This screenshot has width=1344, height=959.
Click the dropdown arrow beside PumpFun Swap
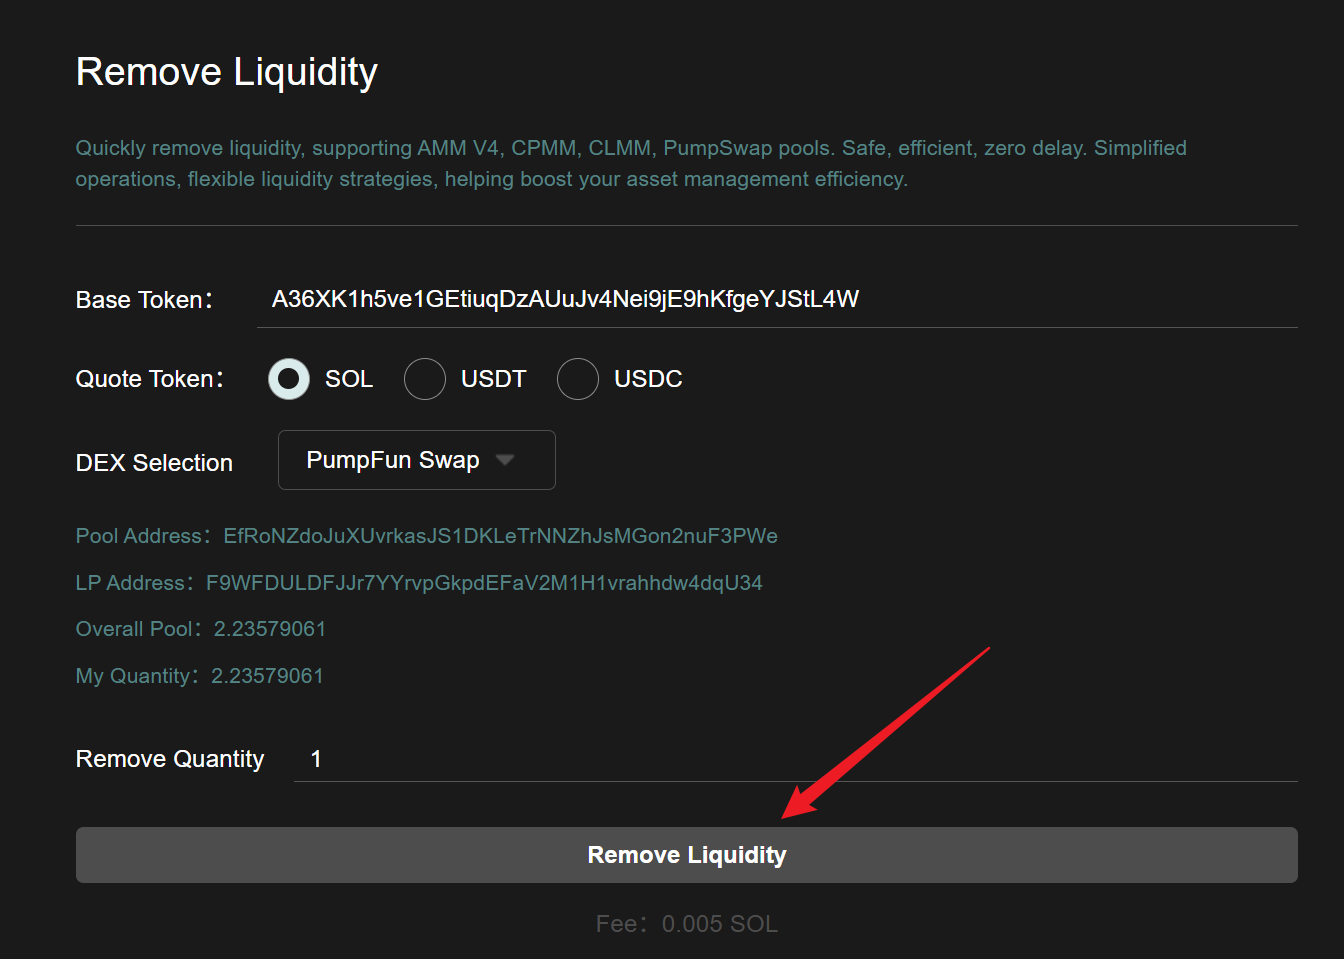505,460
